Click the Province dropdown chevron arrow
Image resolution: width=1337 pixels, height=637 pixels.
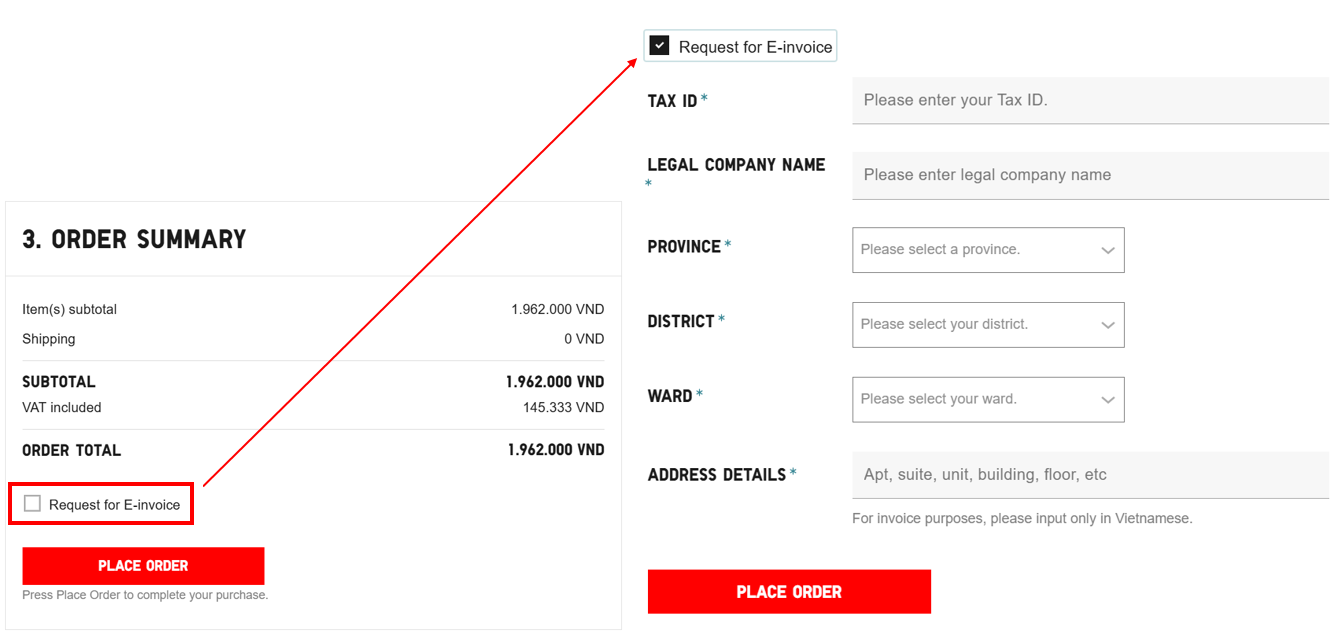(1107, 250)
